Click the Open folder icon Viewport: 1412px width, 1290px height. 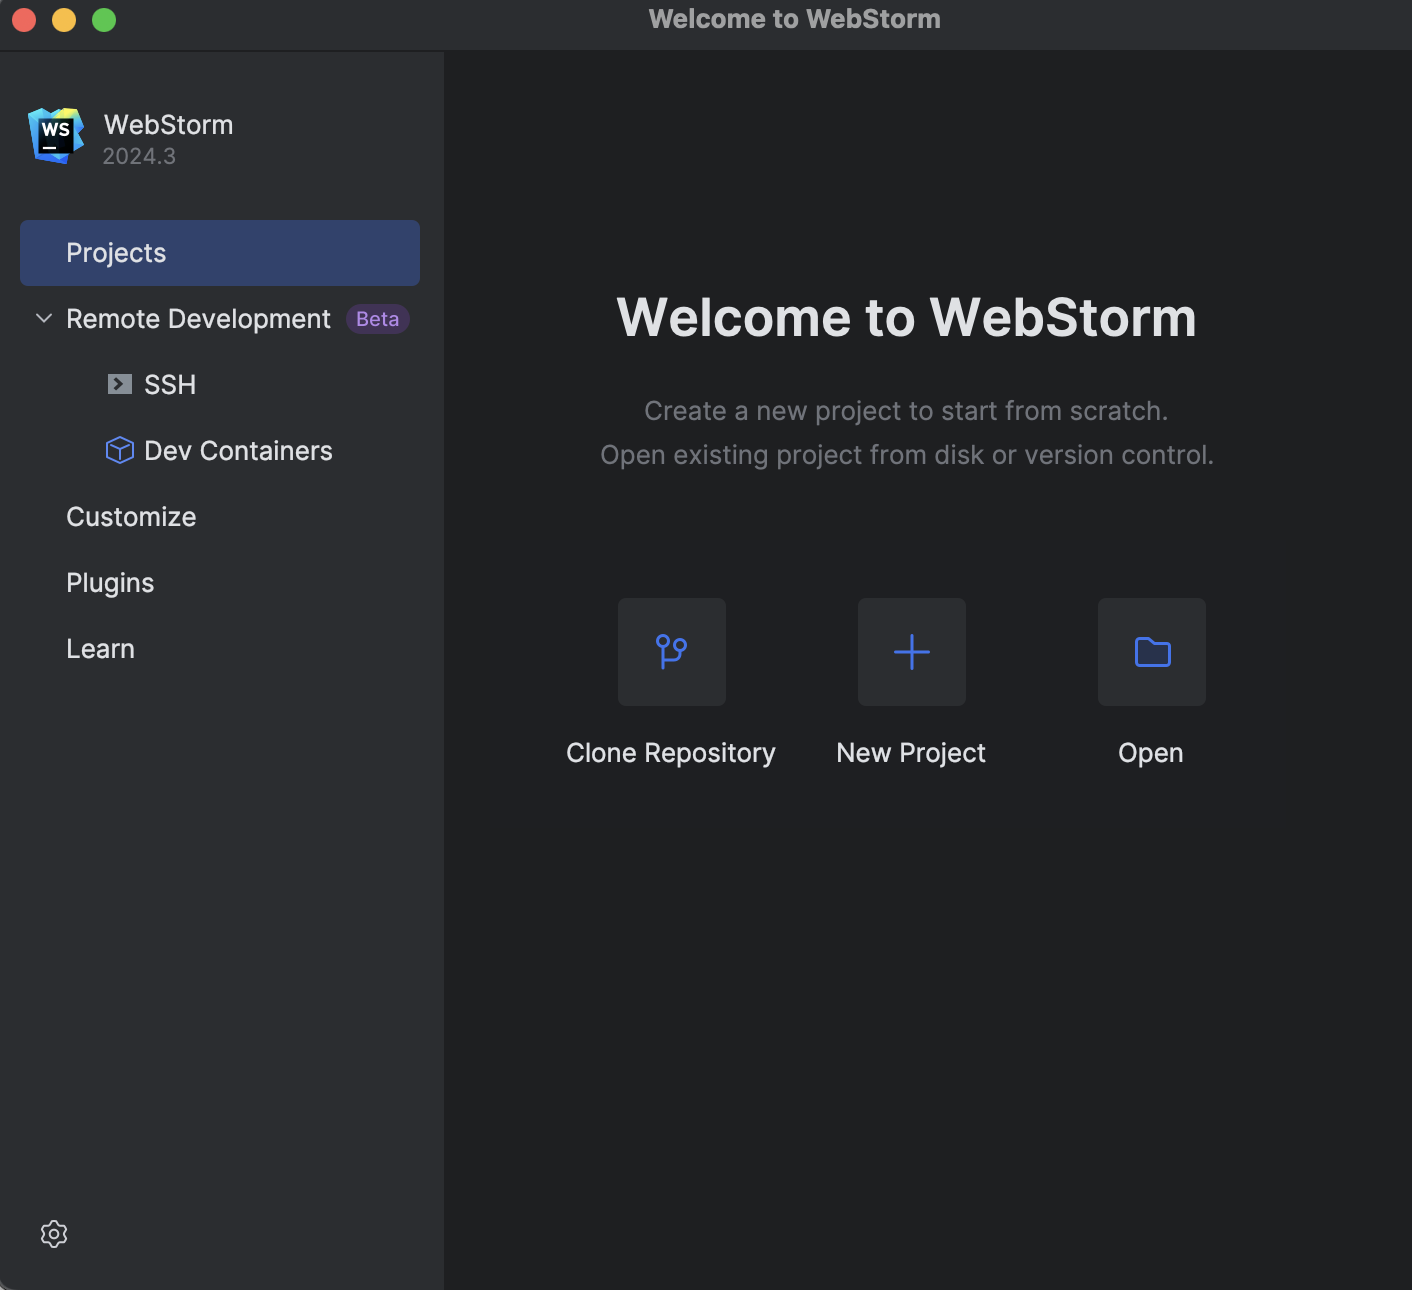pyautogui.click(x=1151, y=651)
